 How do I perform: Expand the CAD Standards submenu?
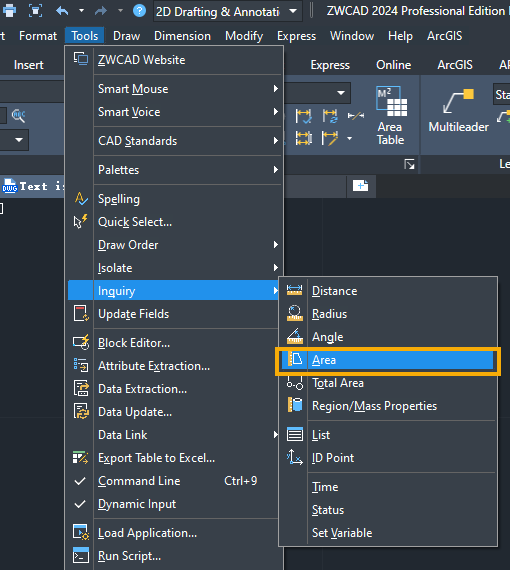[174, 141]
